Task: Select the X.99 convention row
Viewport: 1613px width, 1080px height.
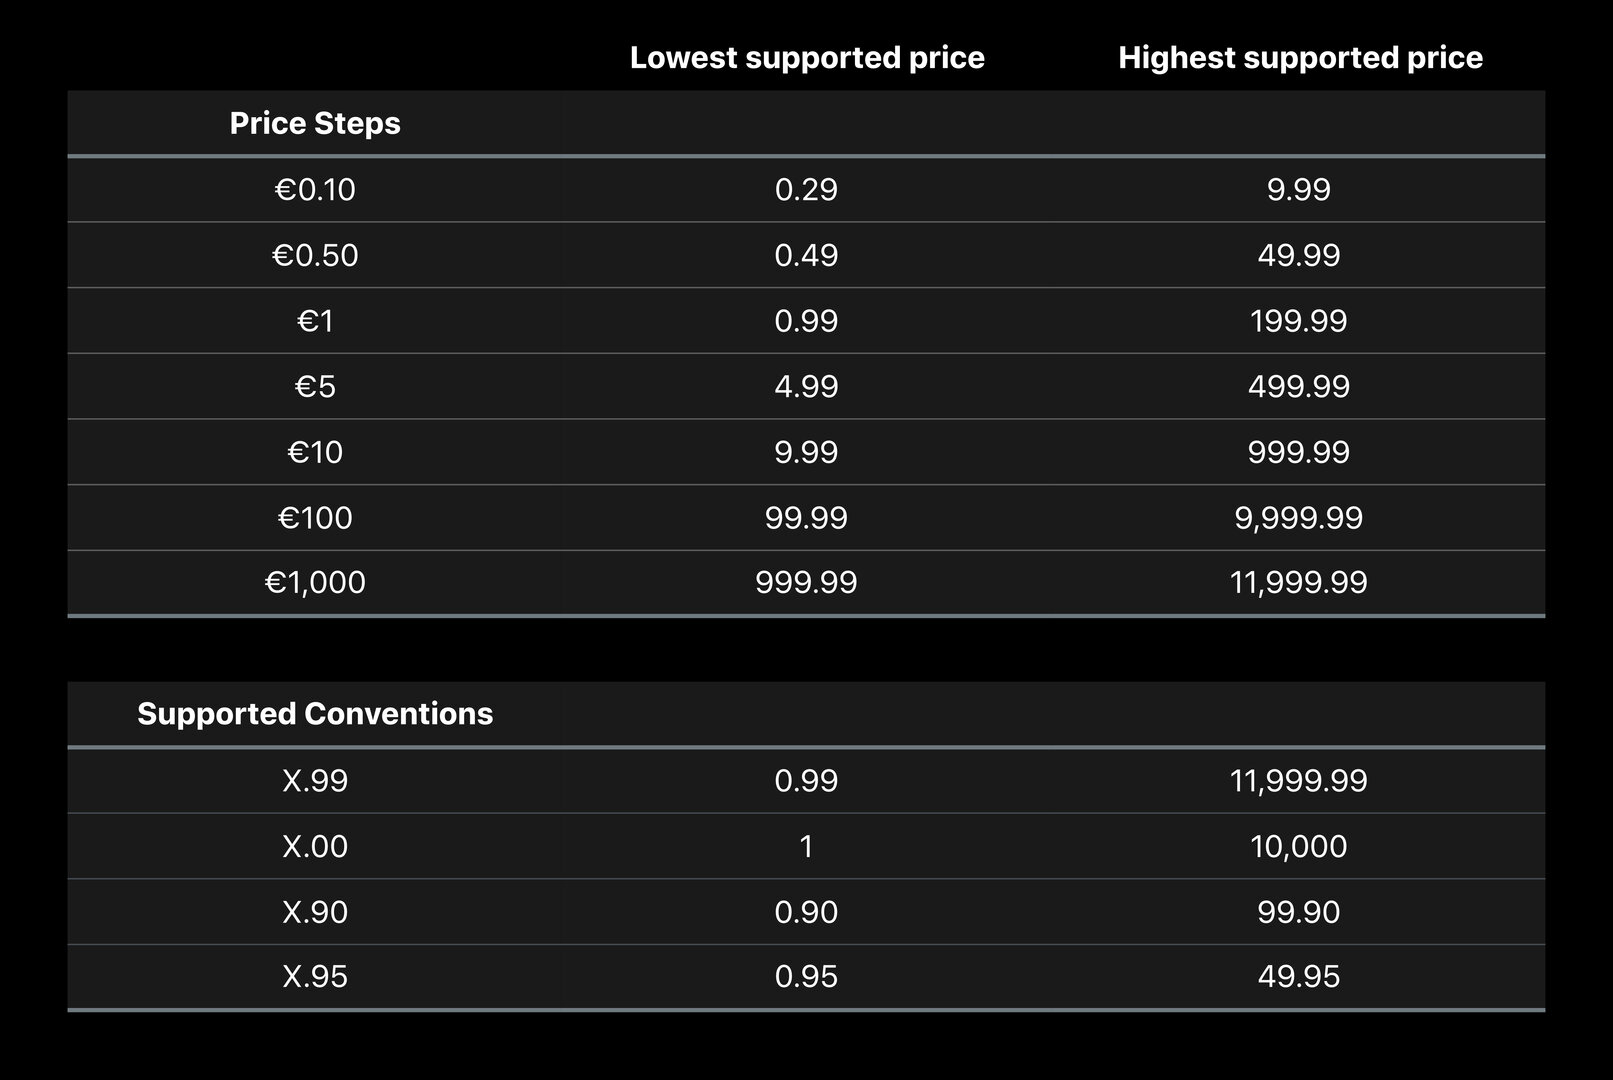Action: tap(806, 780)
